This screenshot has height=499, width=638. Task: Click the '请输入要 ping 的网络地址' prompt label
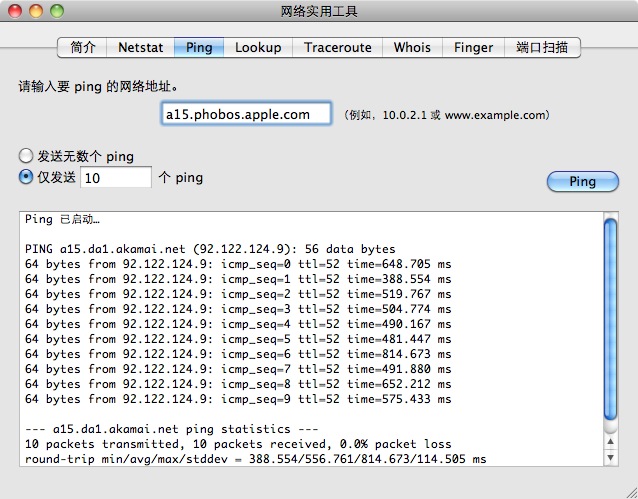point(98,87)
